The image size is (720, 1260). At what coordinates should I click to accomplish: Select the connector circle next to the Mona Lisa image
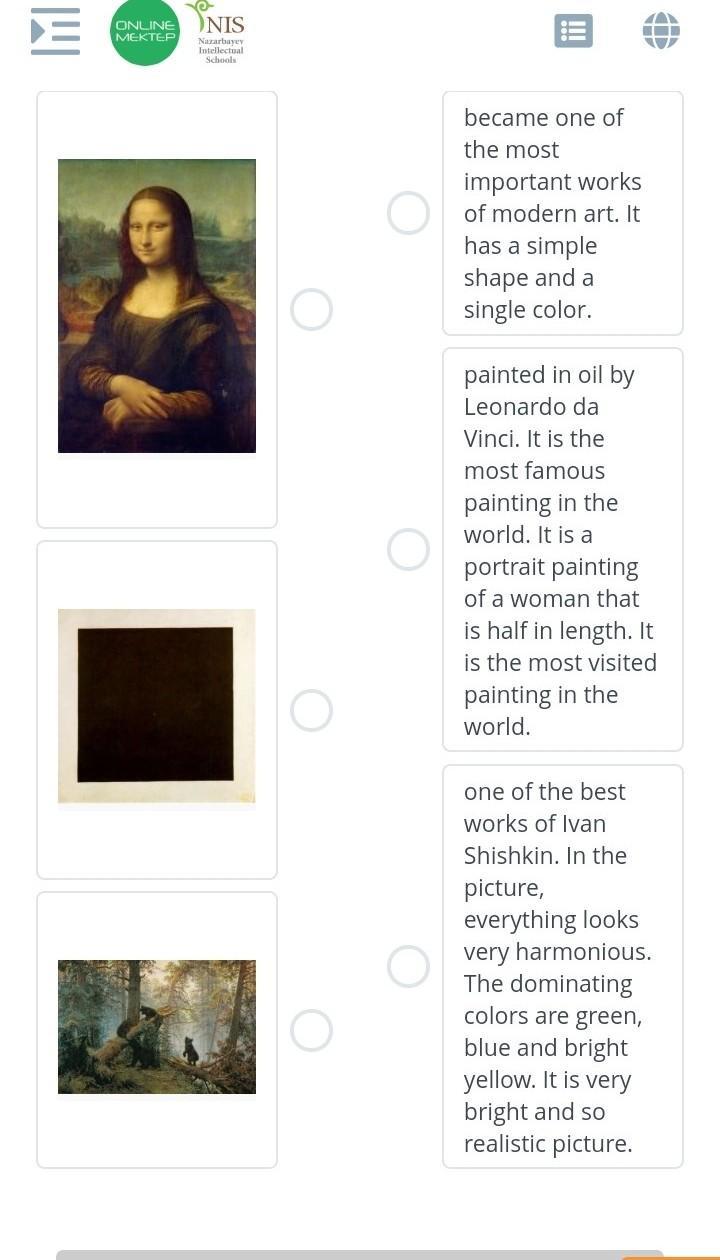311,310
